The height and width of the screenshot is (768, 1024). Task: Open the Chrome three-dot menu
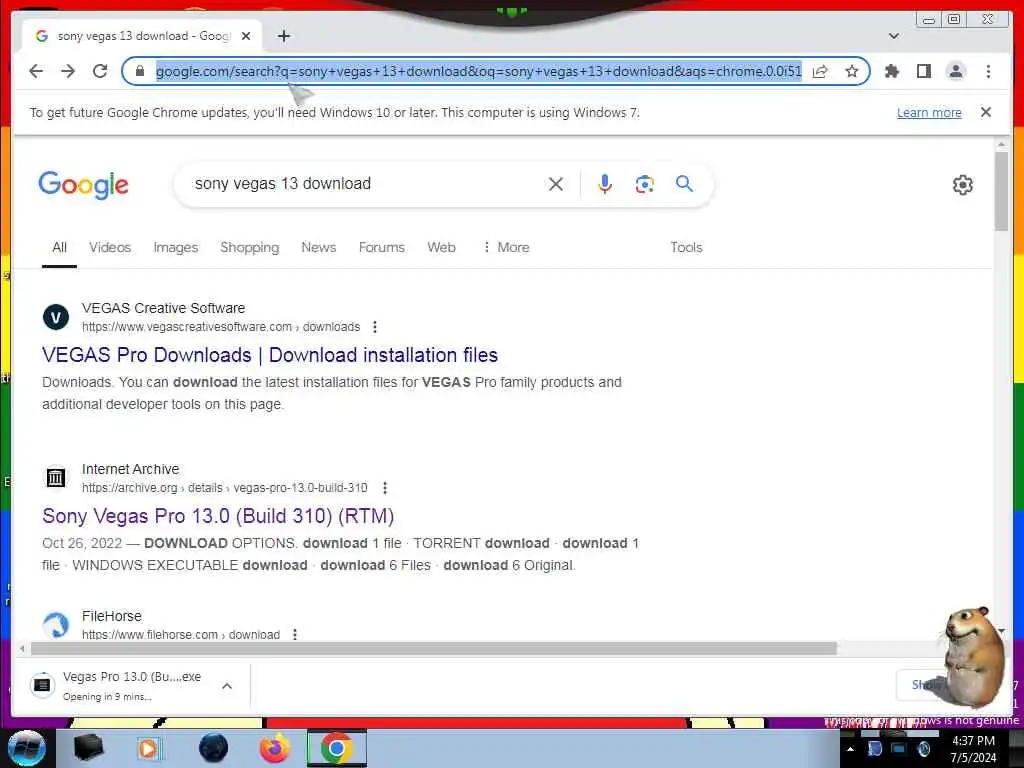coord(988,71)
